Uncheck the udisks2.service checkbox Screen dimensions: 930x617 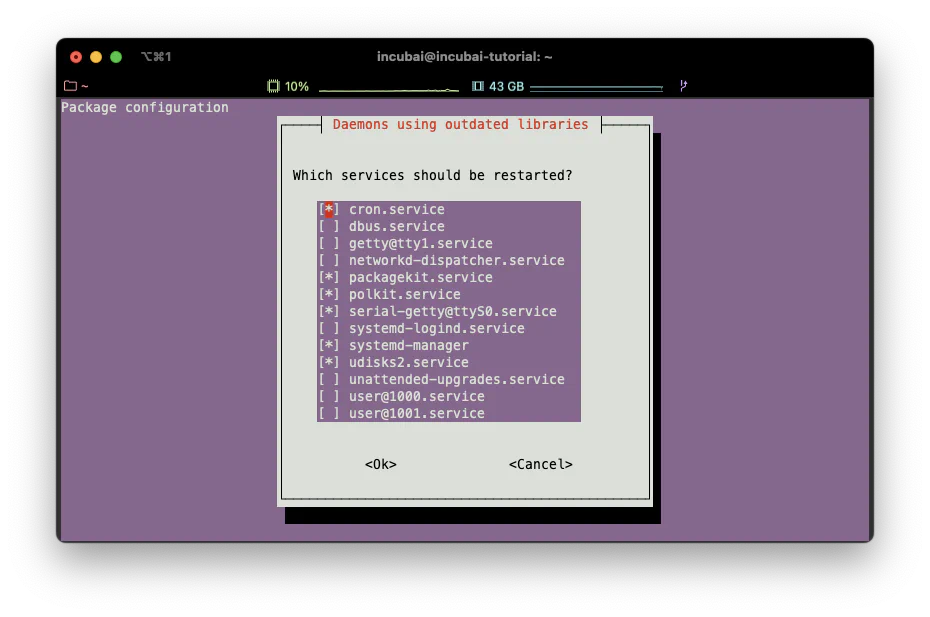[x=329, y=362]
